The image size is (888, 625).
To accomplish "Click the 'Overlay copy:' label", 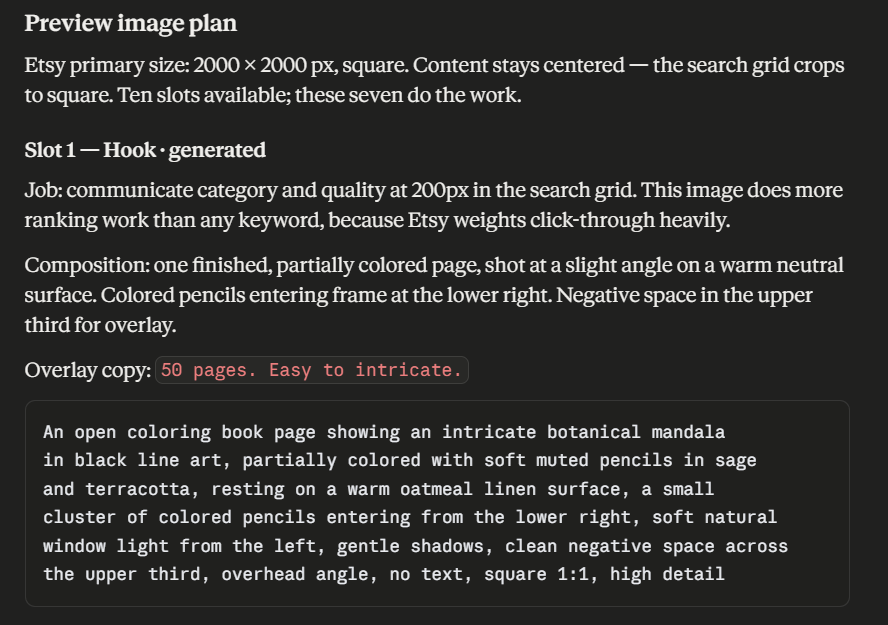I will tap(88, 370).
